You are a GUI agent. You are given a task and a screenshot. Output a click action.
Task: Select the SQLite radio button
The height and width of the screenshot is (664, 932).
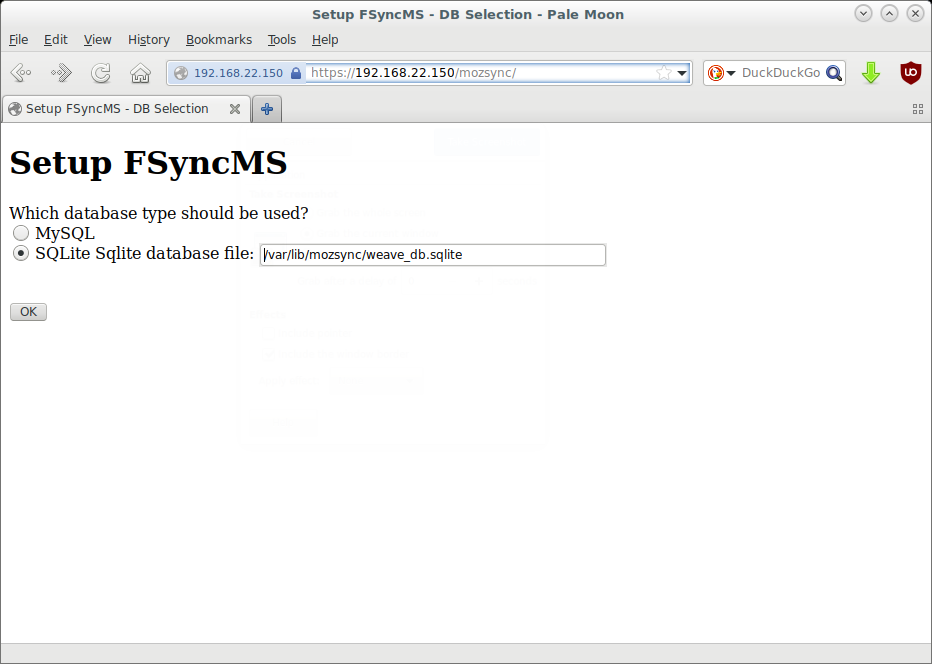[x=21, y=253]
